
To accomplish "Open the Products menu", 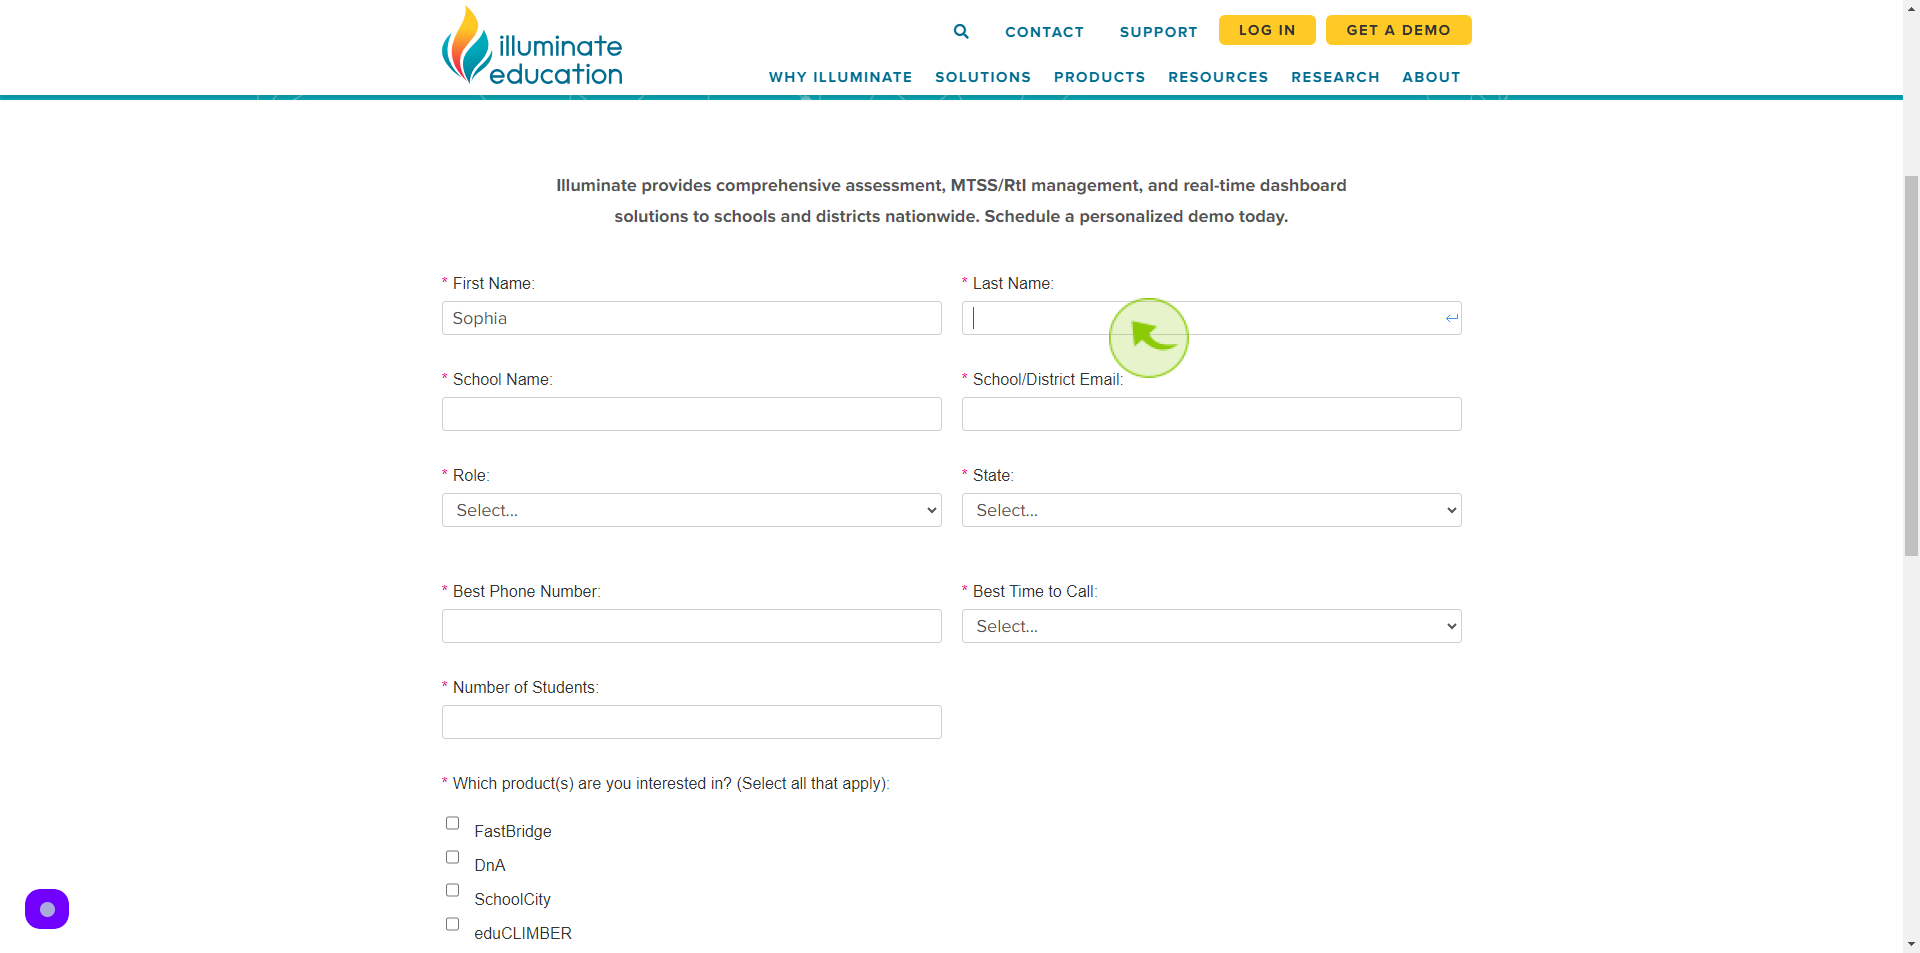I will pos(1099,77).
